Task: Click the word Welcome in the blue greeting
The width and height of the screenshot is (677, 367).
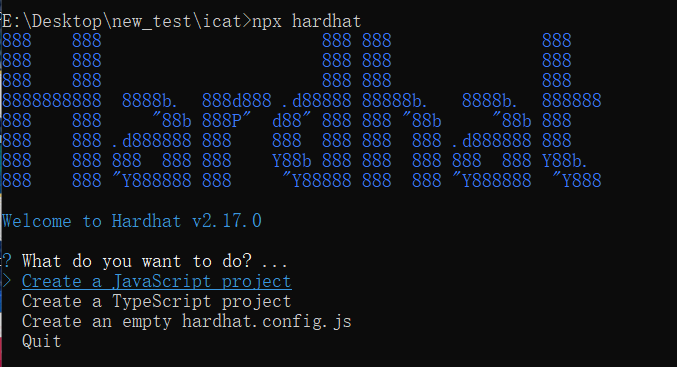Action: click(37, 221)
